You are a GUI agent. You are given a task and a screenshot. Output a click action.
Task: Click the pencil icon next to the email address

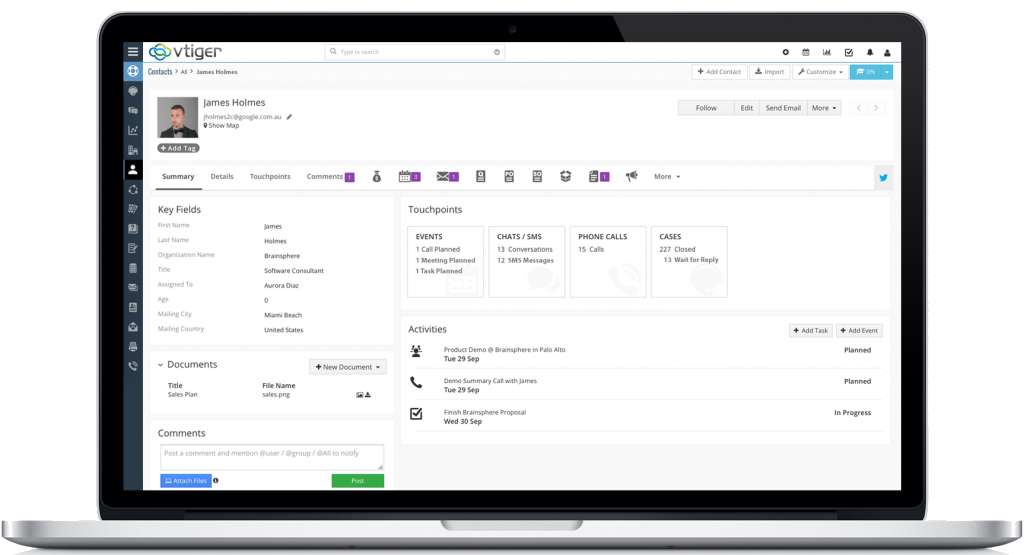coord(289,117)
